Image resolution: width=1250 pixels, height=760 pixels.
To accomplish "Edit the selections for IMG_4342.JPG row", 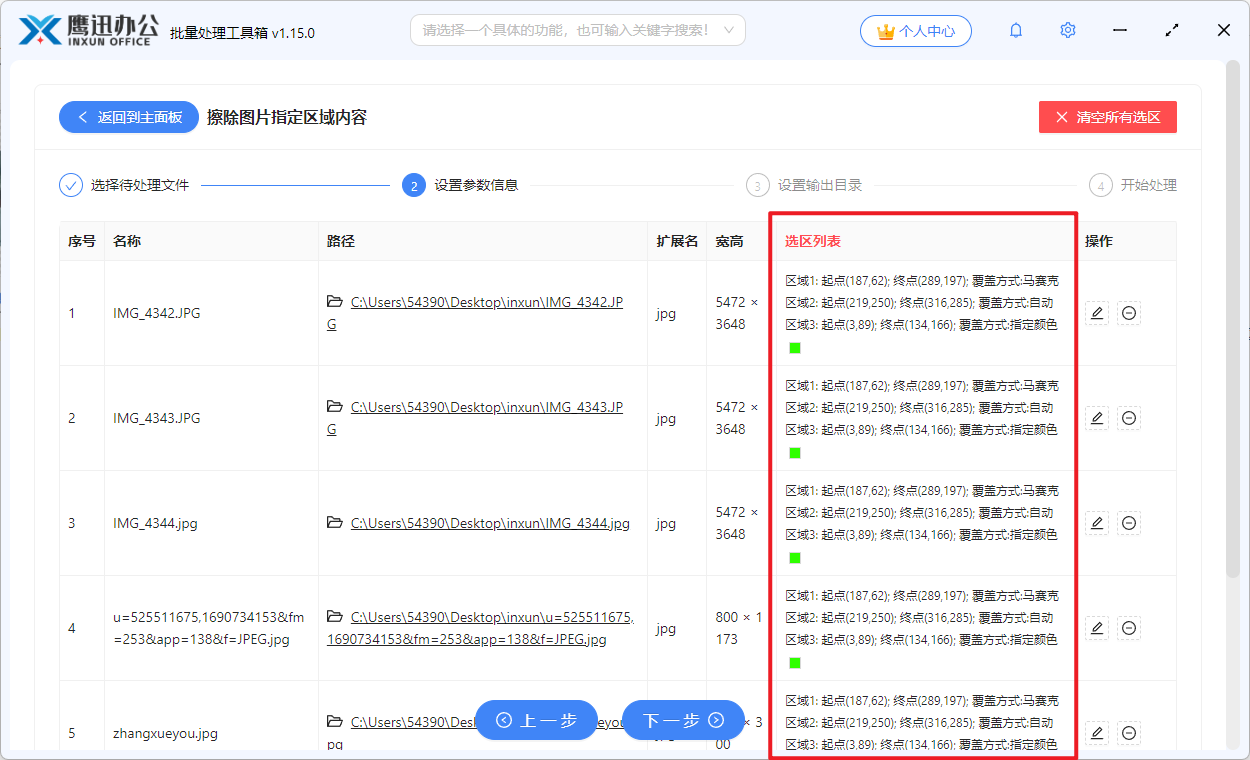I will coord(1097,313).
